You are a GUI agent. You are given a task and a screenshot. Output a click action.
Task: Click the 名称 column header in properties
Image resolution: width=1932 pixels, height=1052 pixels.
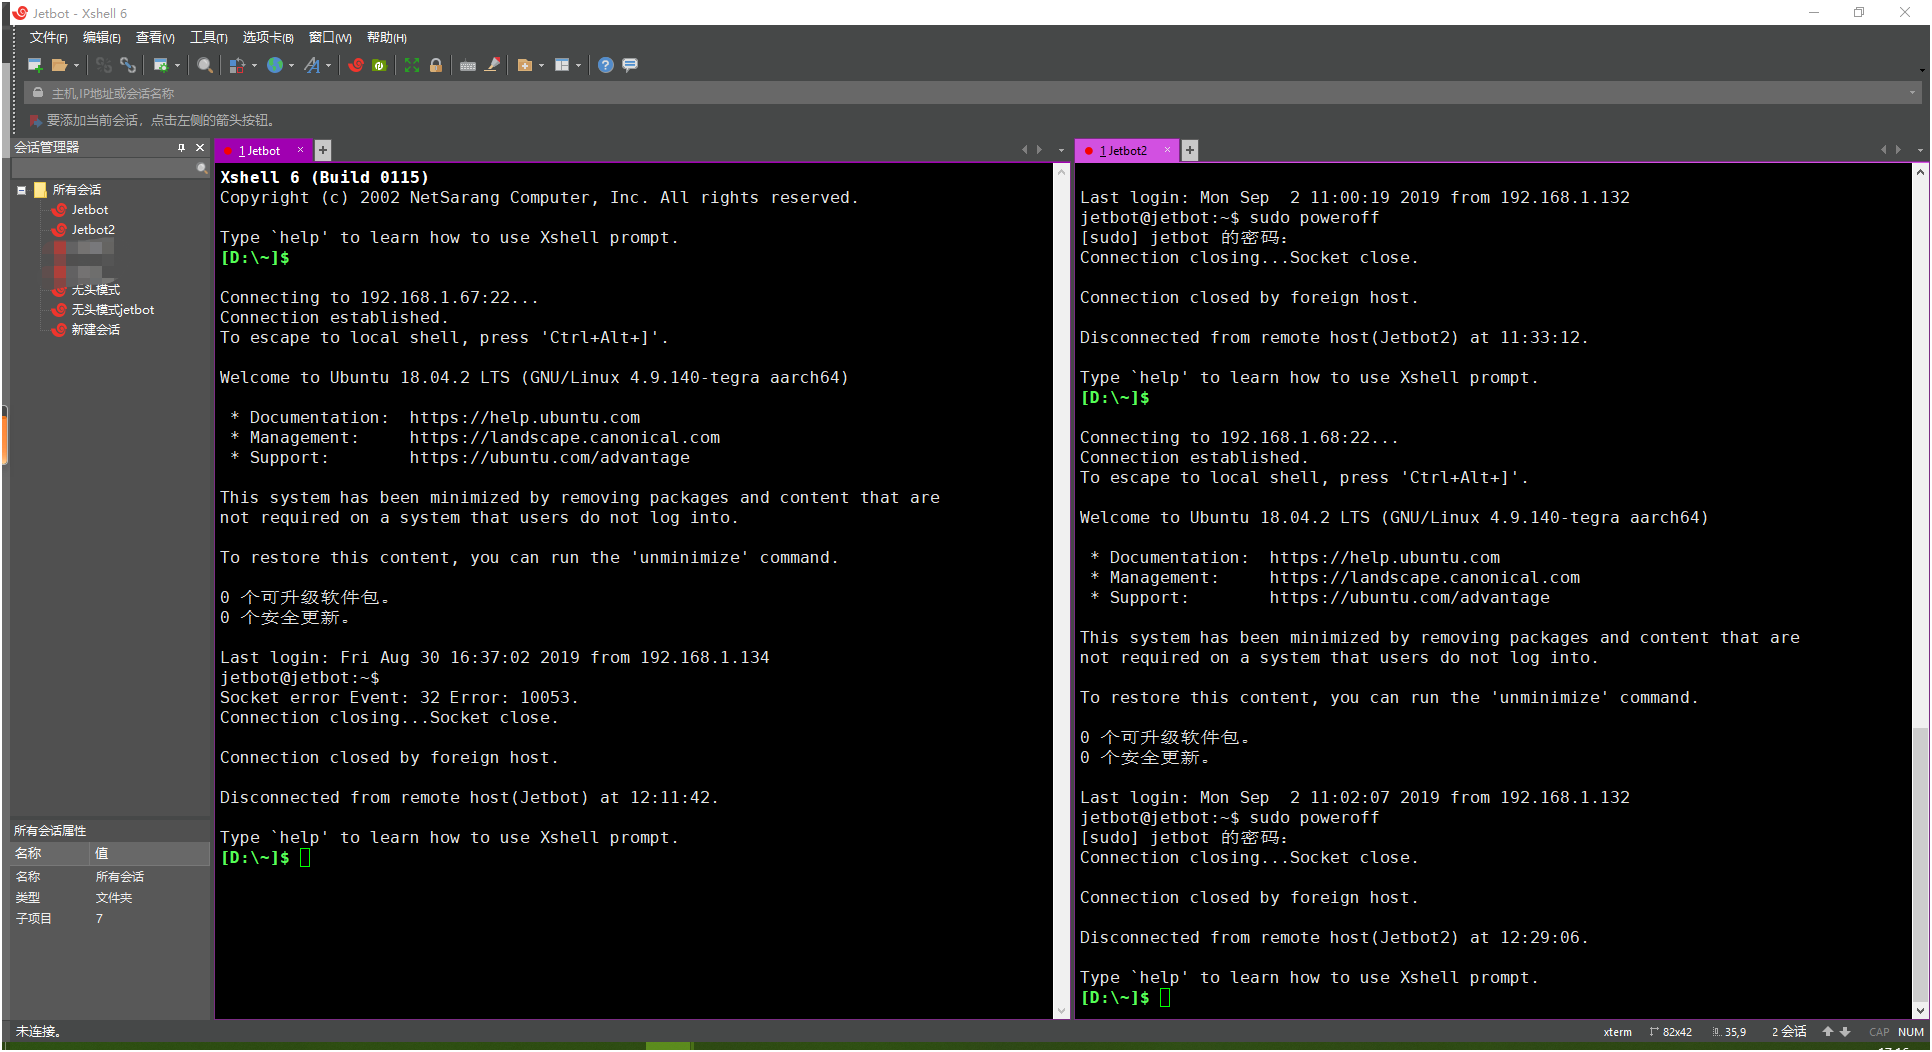click(x=50, y=853)
